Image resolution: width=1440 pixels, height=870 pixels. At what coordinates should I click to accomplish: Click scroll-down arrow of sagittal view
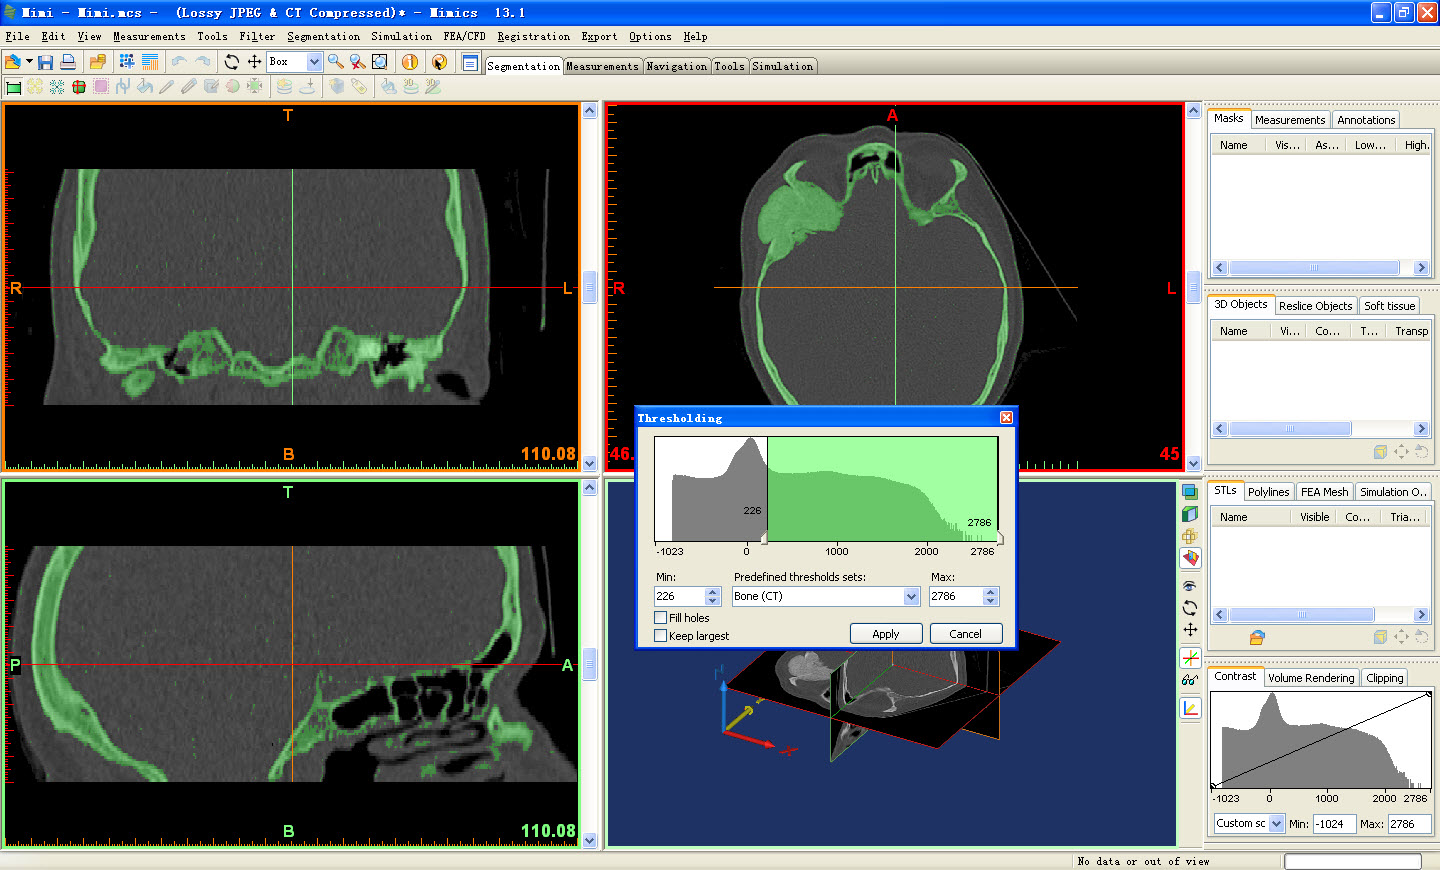pos(590,840)
